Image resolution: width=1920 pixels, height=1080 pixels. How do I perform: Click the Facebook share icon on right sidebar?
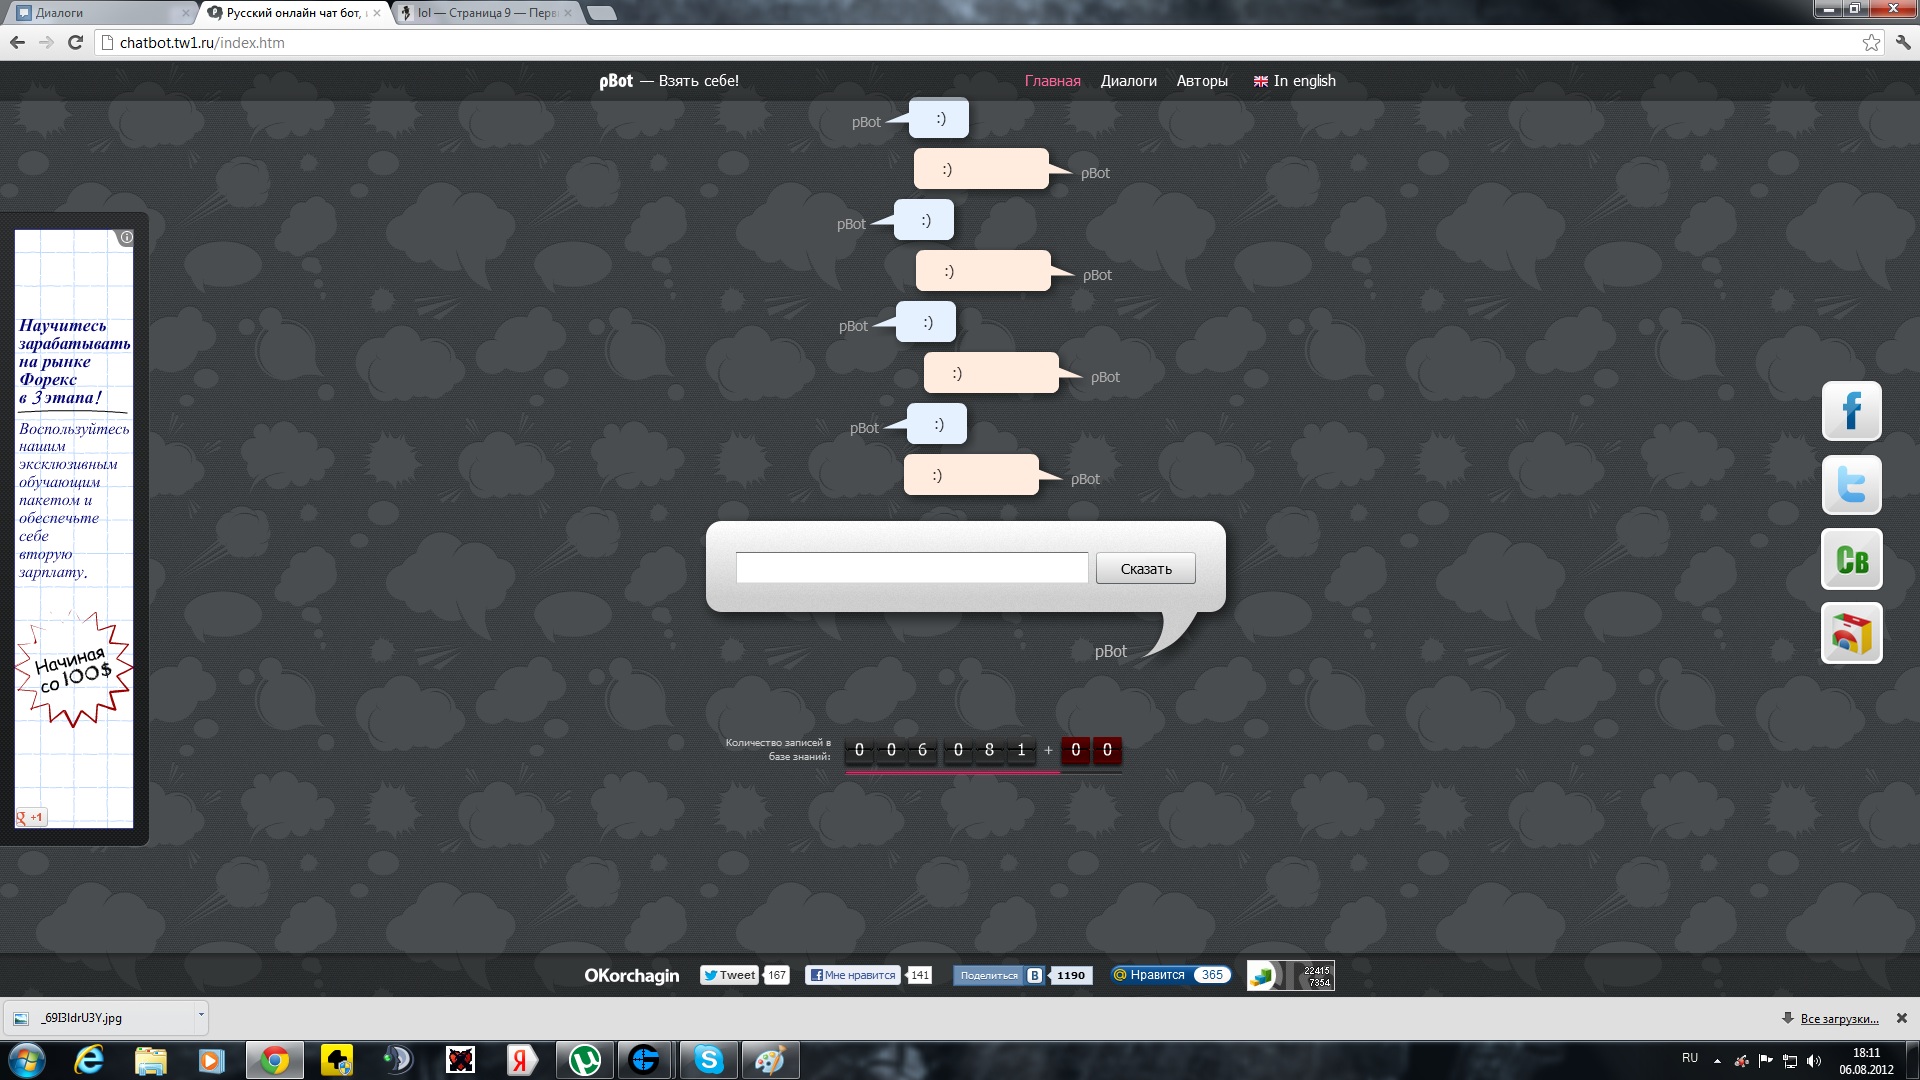(1851, 411)
